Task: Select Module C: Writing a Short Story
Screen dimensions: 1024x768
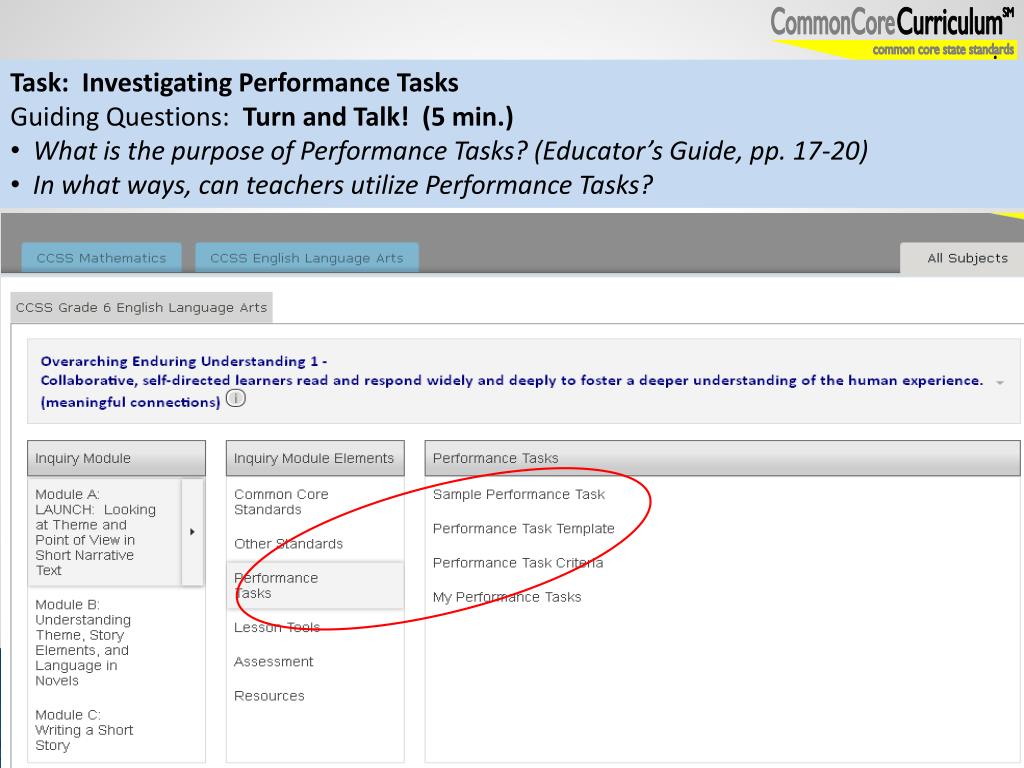Action: [84, 730]
